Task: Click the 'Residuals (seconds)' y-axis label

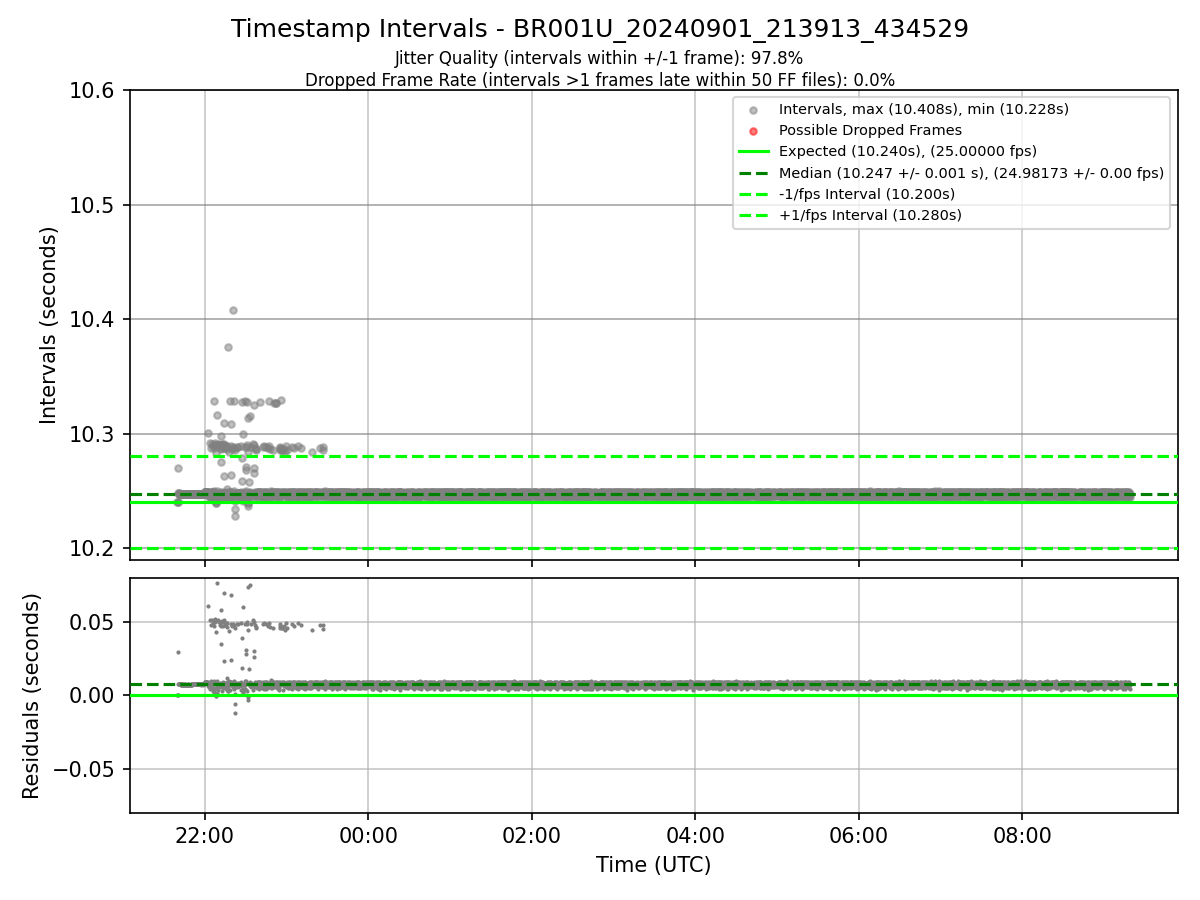Action: (x=32, y=696)
